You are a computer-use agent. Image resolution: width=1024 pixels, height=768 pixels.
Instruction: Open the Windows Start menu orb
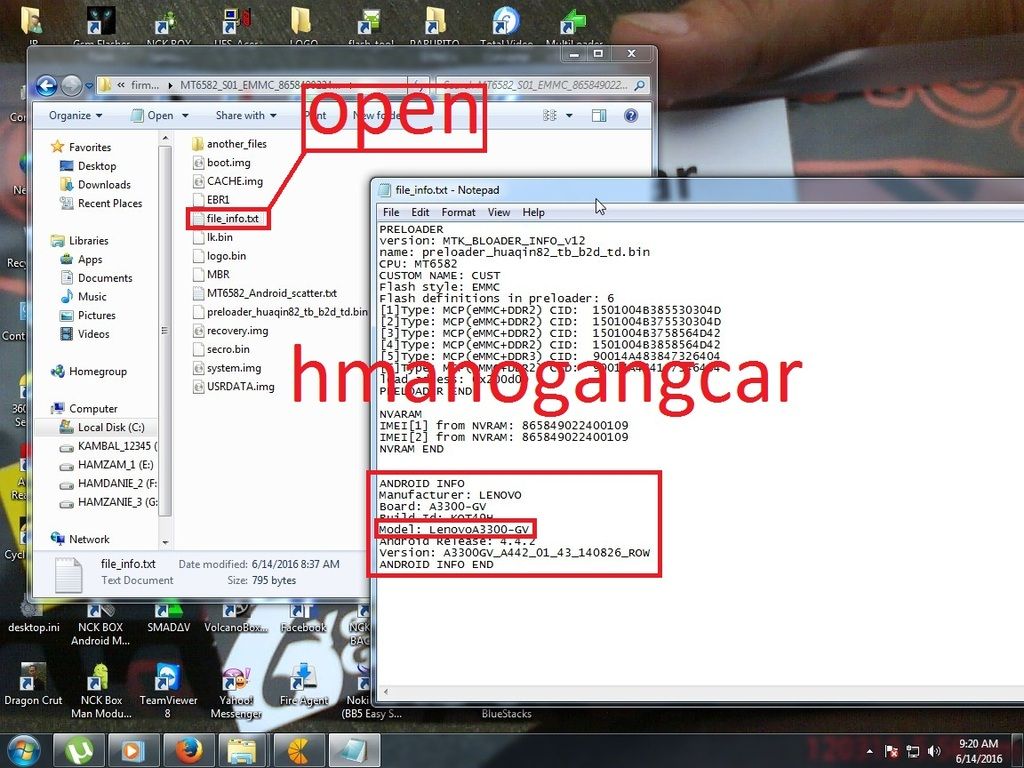[23, 750]
